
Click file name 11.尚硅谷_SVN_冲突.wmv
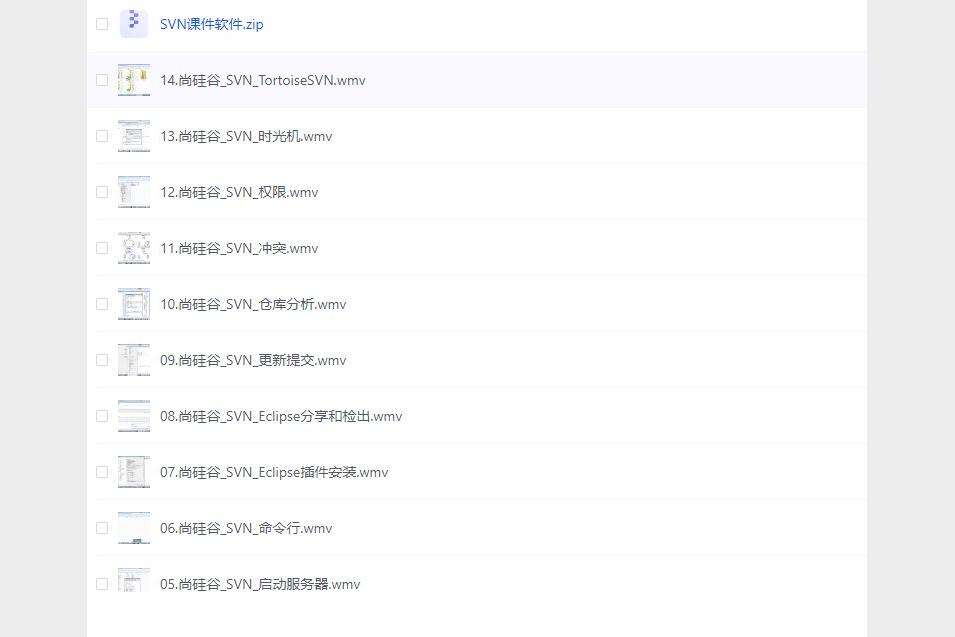pos(239,248)
